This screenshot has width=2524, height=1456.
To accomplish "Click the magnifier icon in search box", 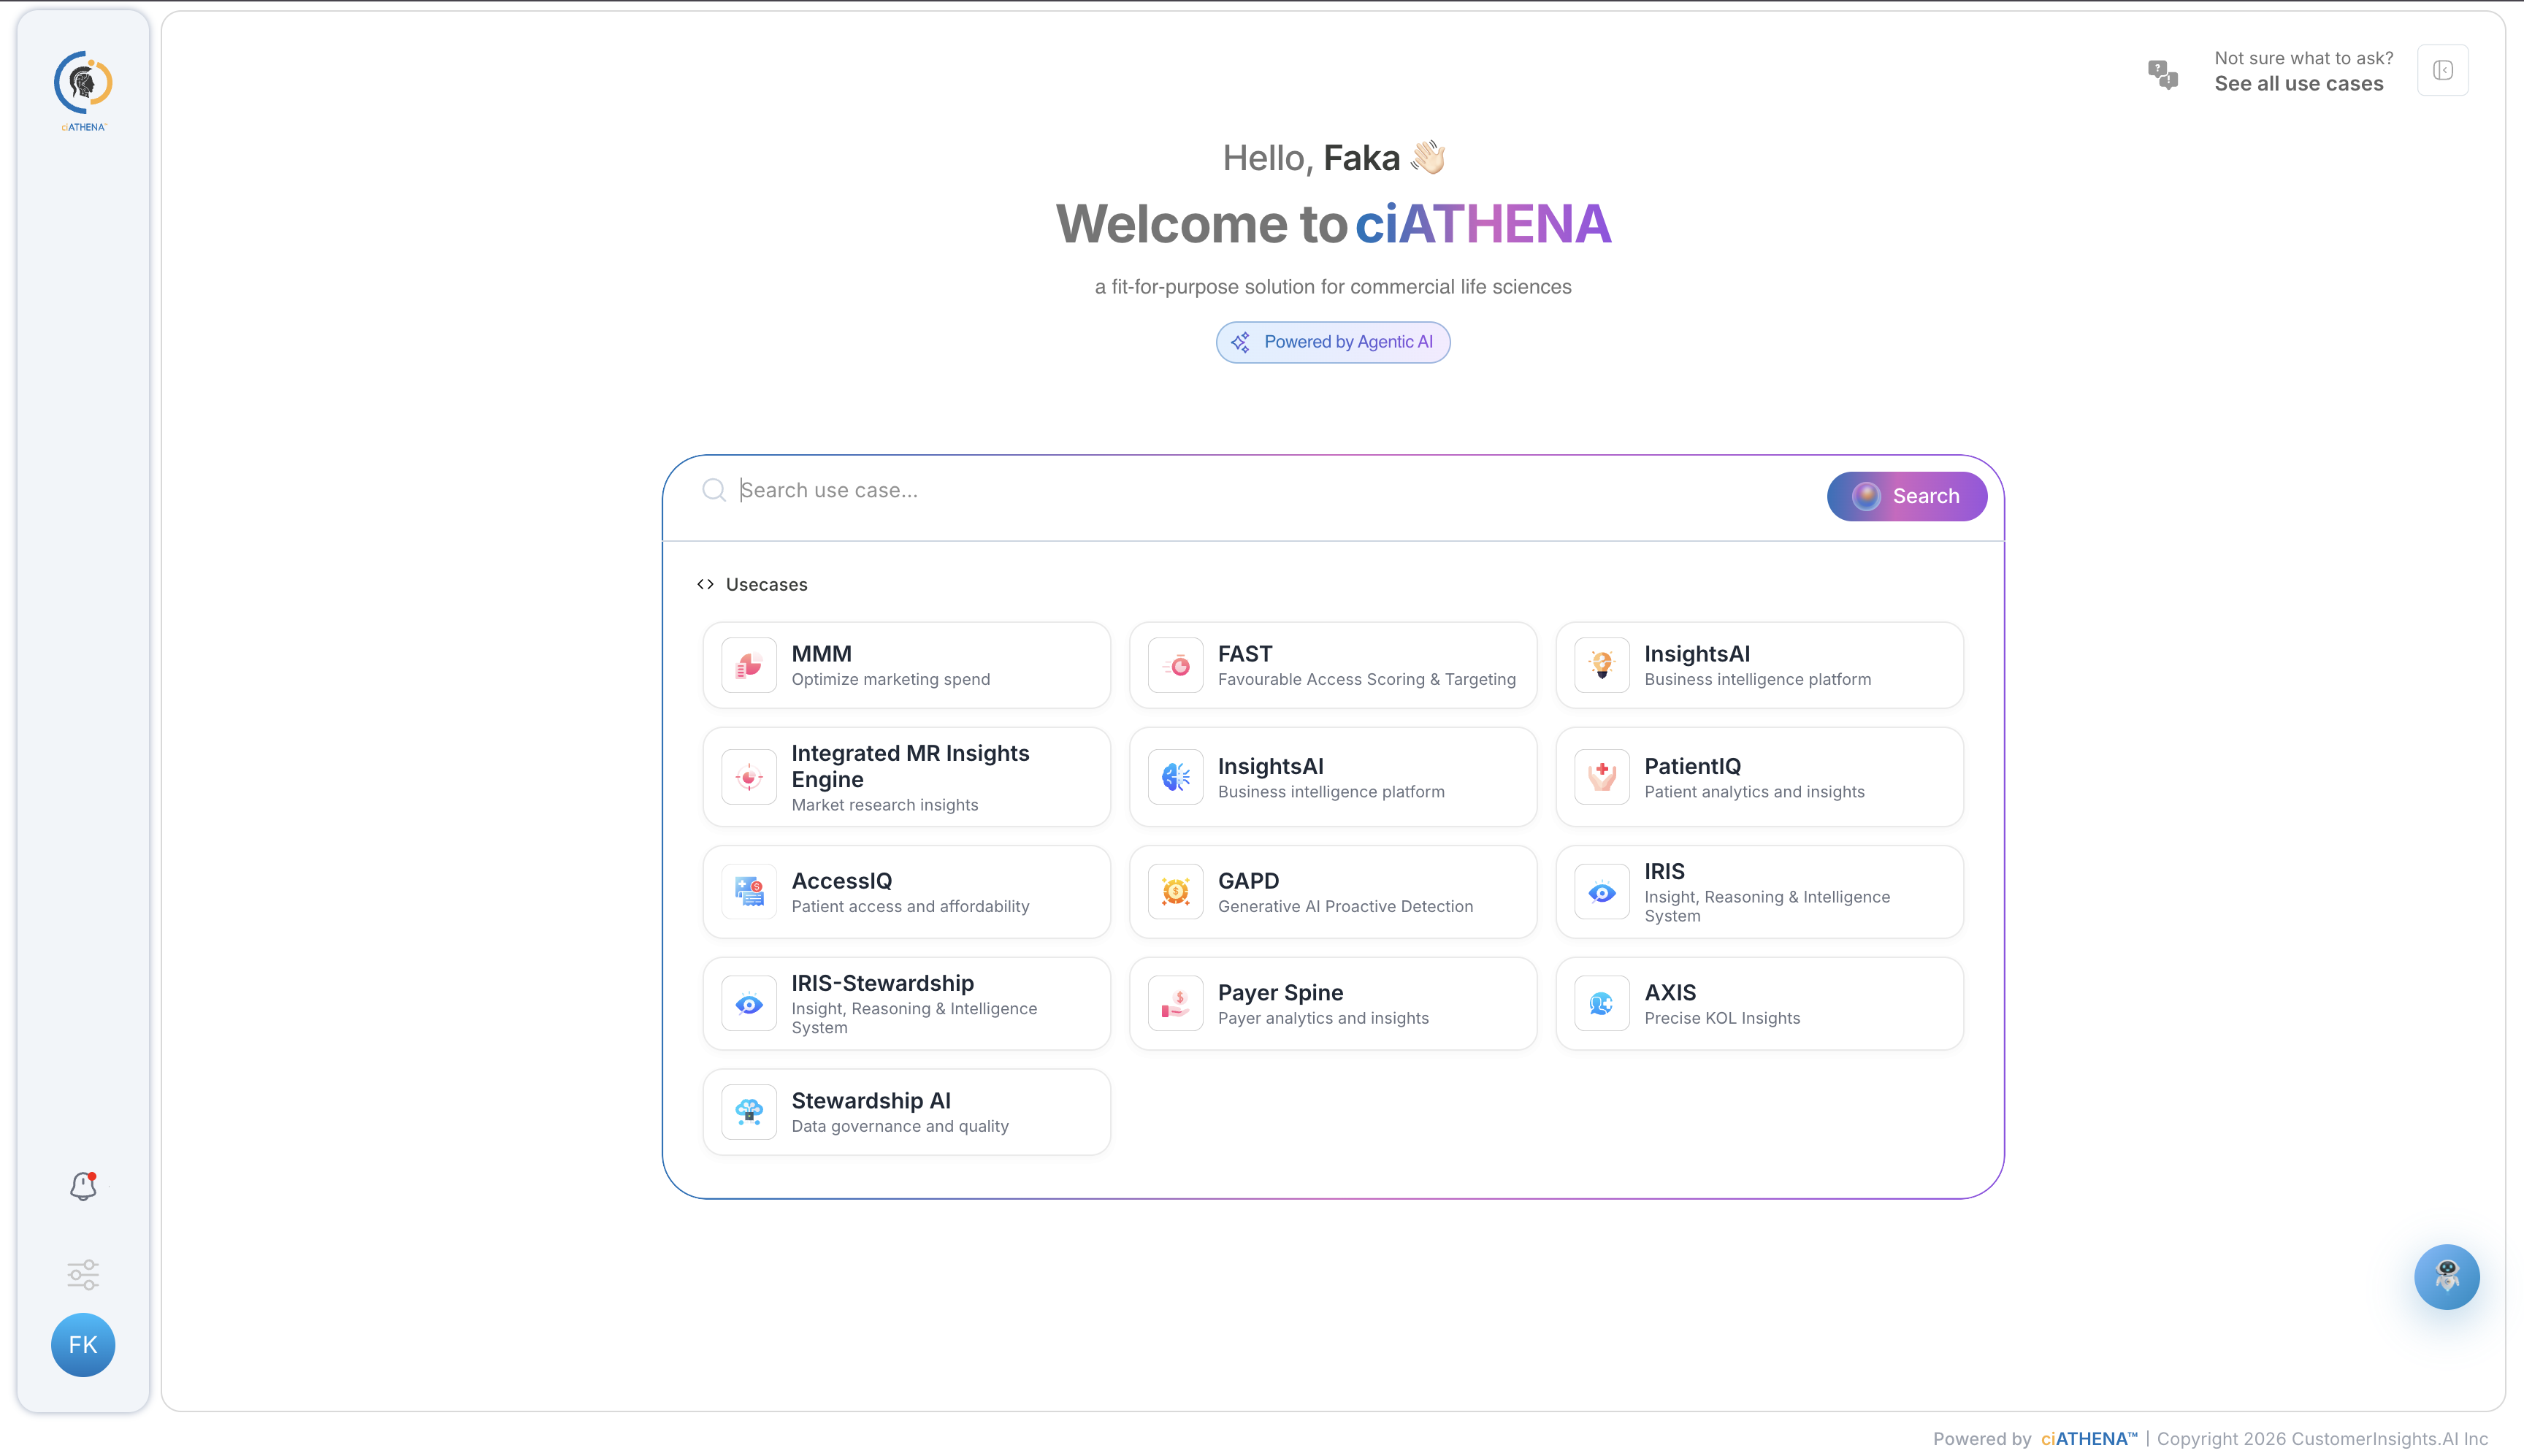I will coord(714,490).
